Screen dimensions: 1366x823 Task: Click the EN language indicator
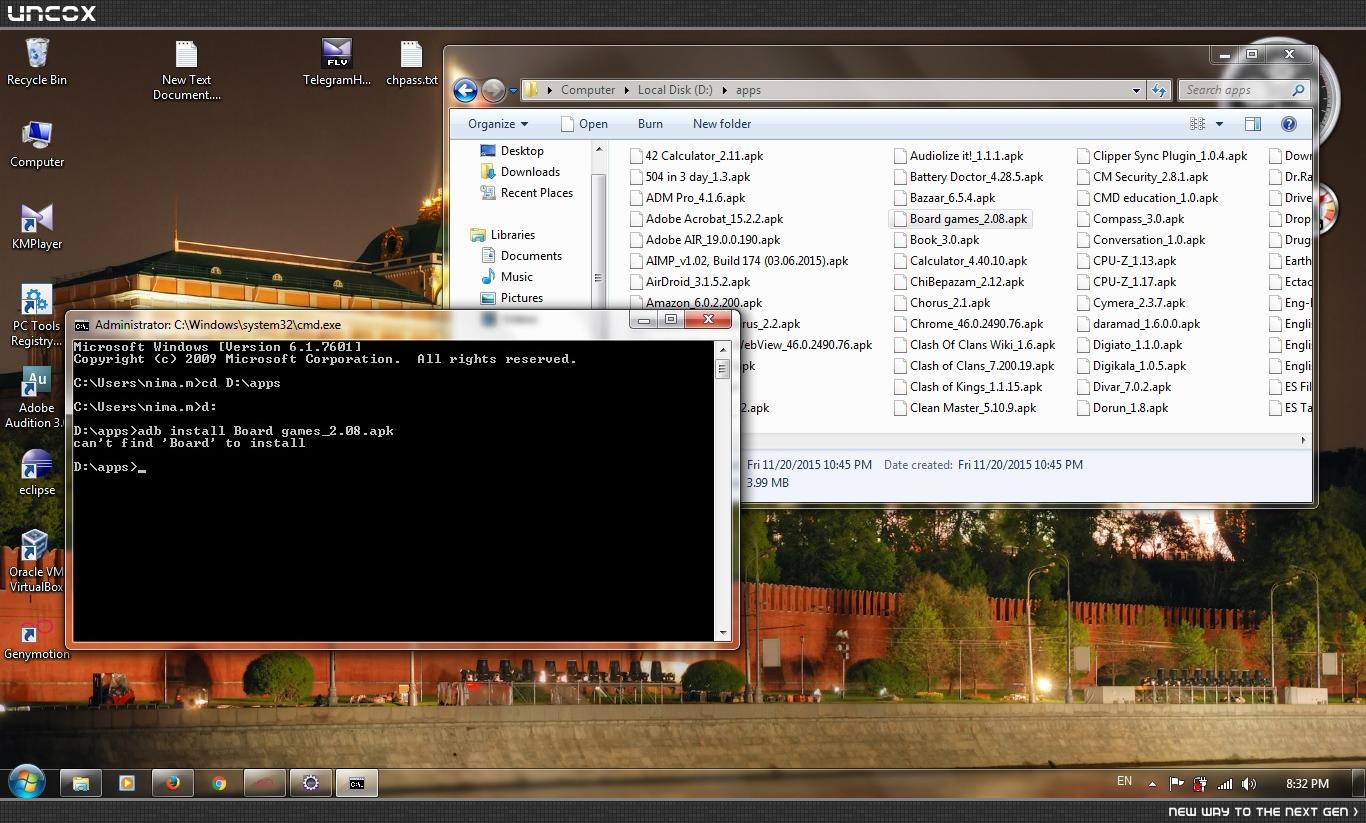(1124, 782)
